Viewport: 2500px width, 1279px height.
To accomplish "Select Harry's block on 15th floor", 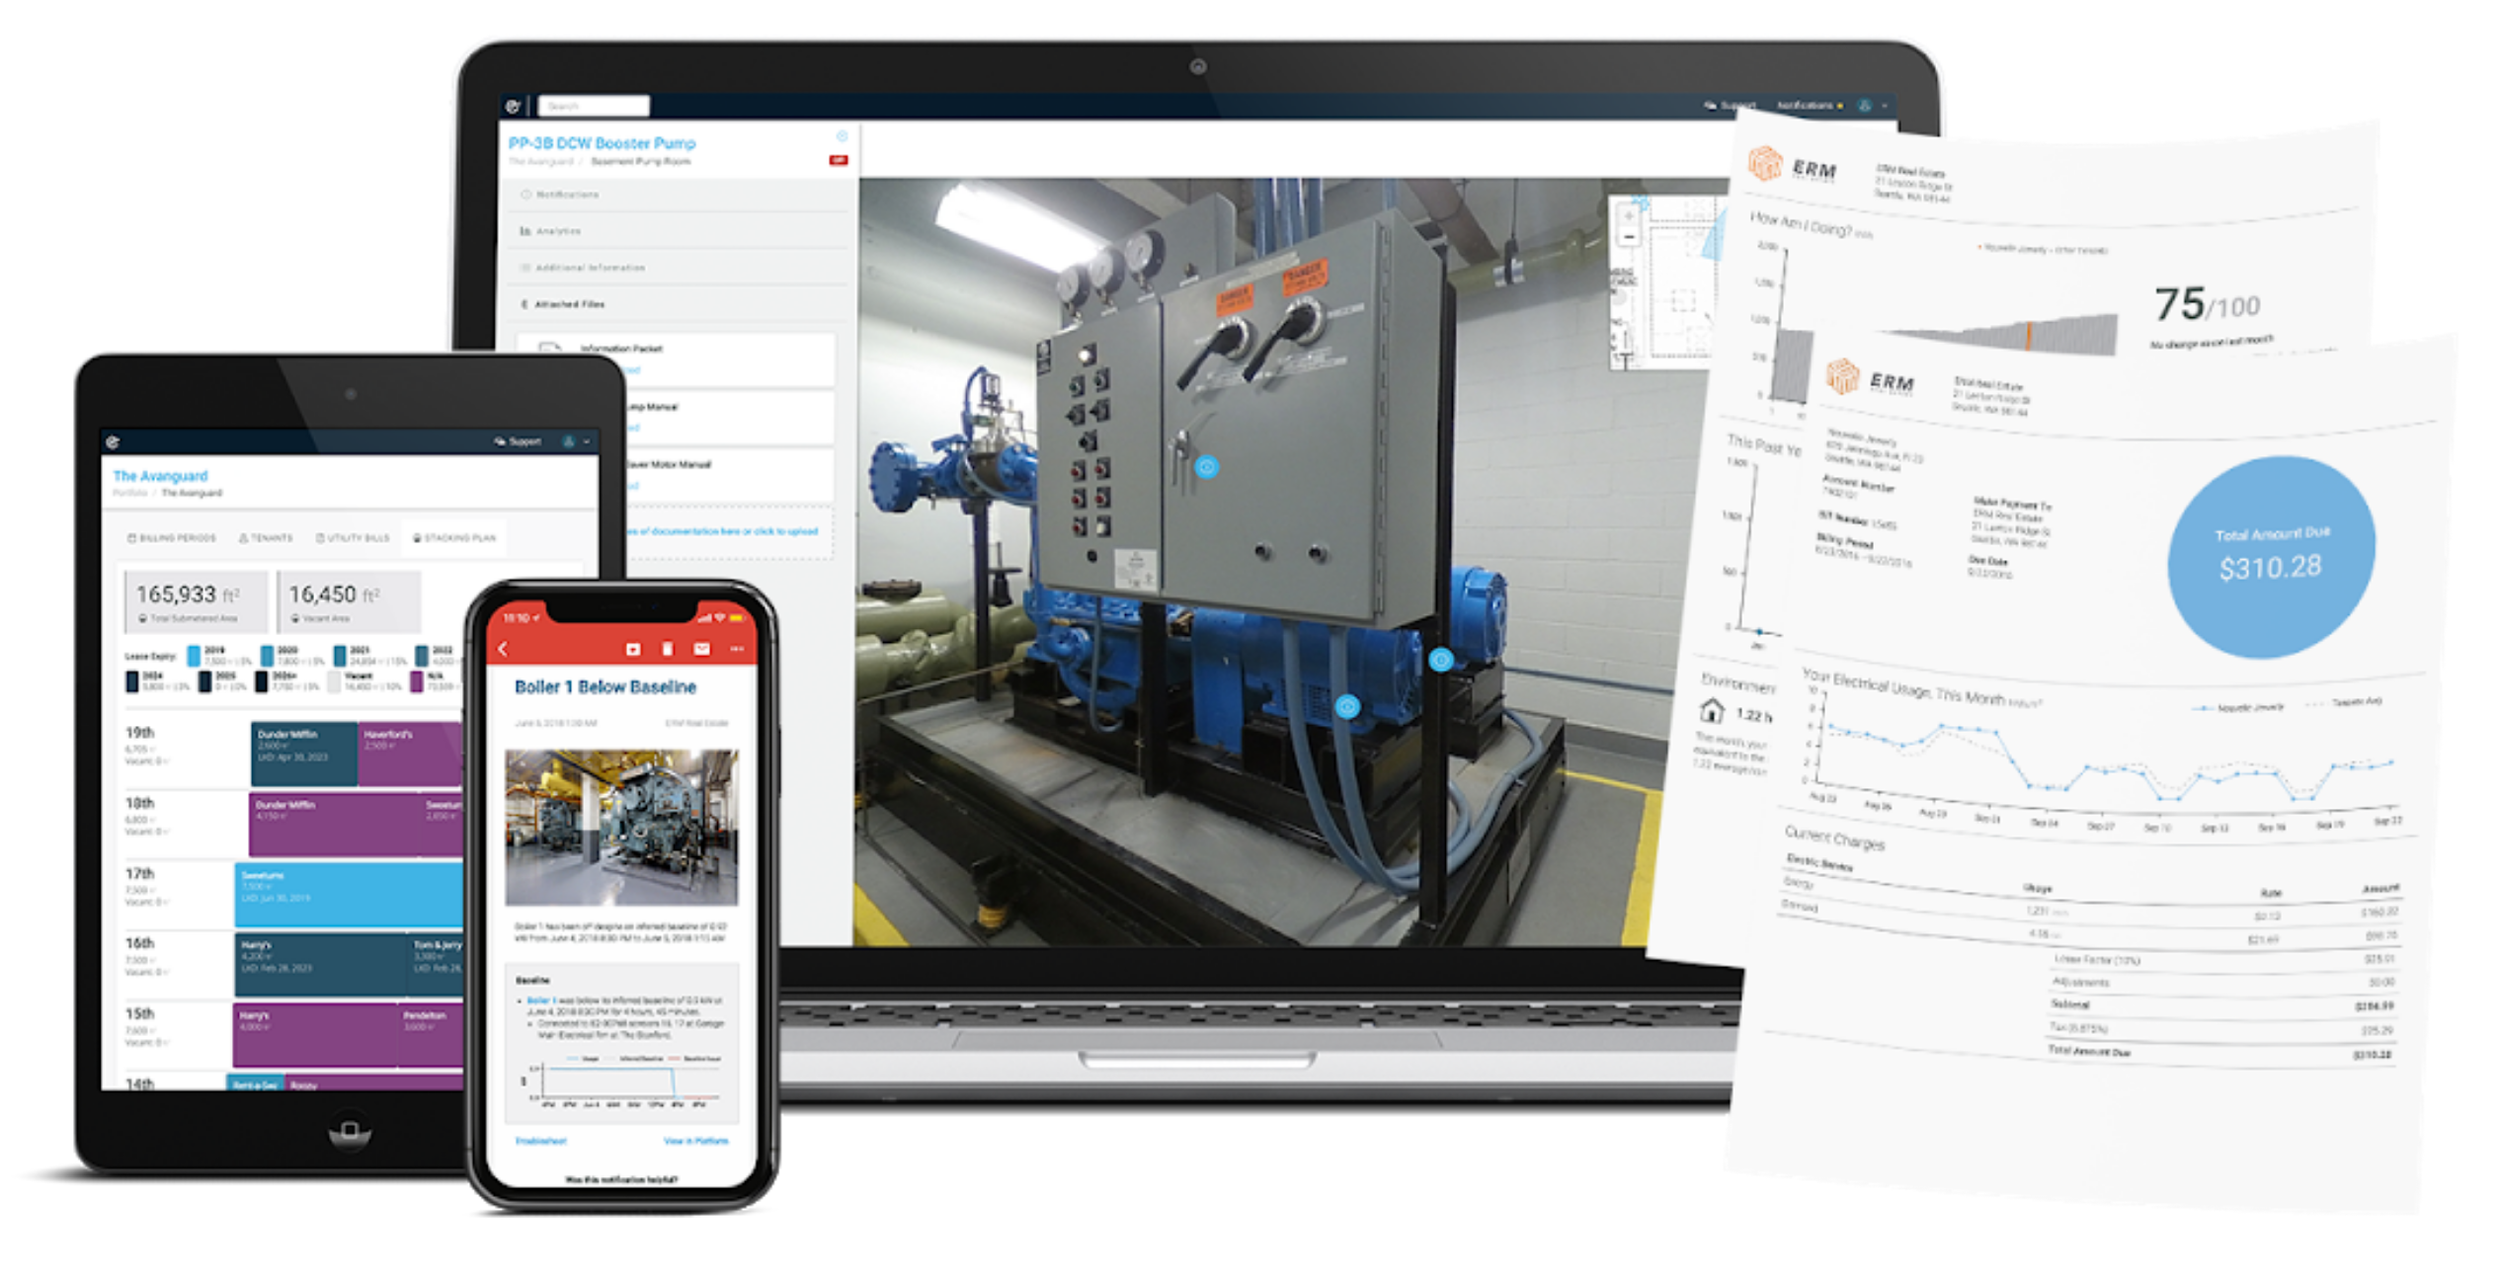I will point(315,1036).
